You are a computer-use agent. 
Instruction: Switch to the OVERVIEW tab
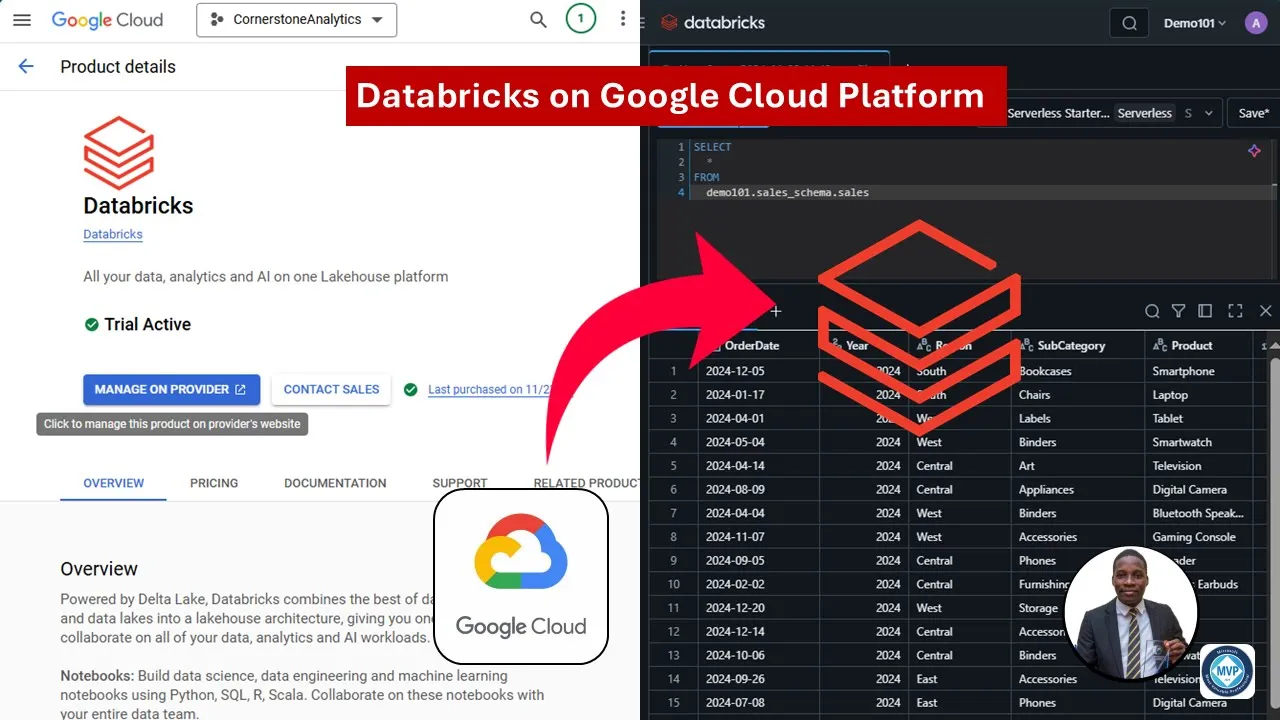click(x=113, y=483)
